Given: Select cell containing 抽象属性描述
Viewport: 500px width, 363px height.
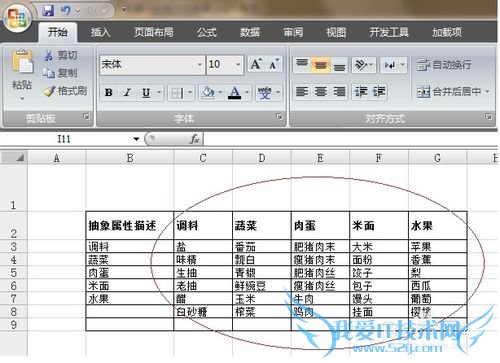Looking at the screenshot, I should pos(130,226).
